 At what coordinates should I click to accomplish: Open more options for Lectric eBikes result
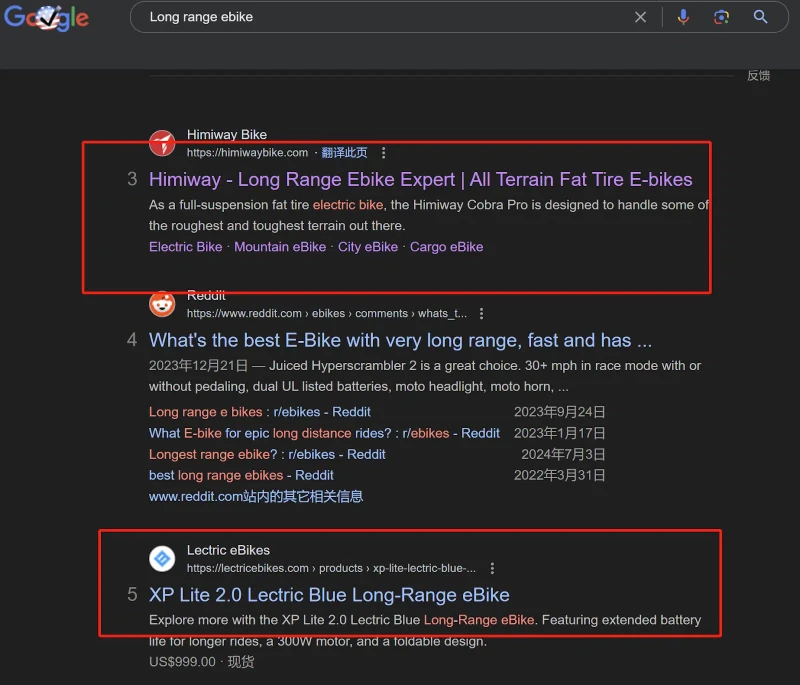[492, 568]
